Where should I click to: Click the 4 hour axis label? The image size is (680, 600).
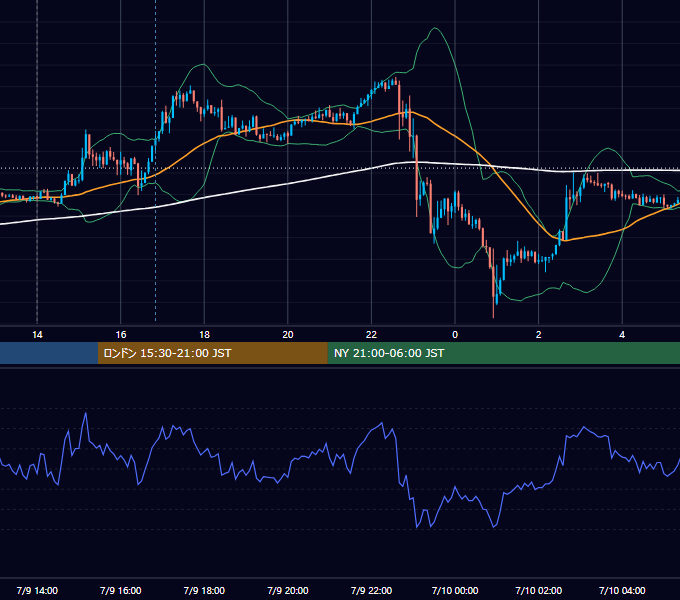(x=622, y=335)
